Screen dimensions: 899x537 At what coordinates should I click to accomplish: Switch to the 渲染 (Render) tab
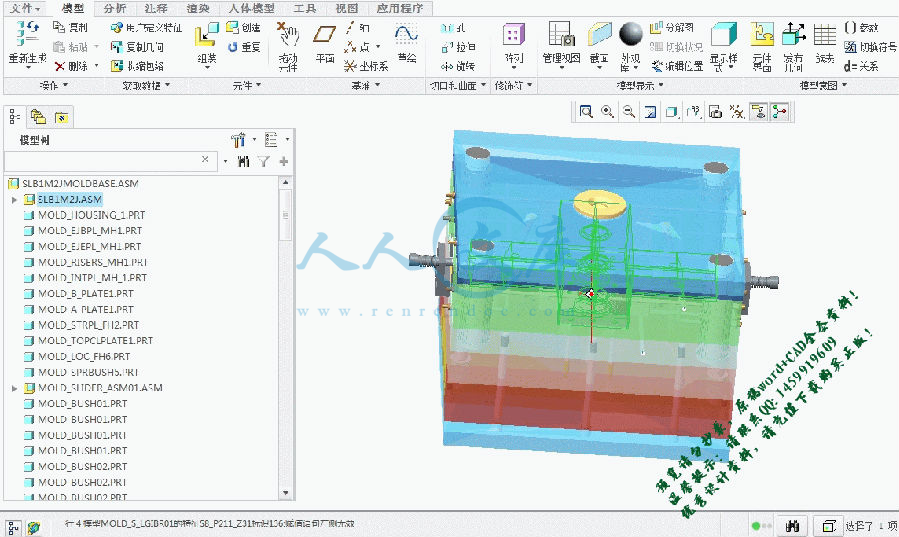pyautogui.click(x=198, y=9)
